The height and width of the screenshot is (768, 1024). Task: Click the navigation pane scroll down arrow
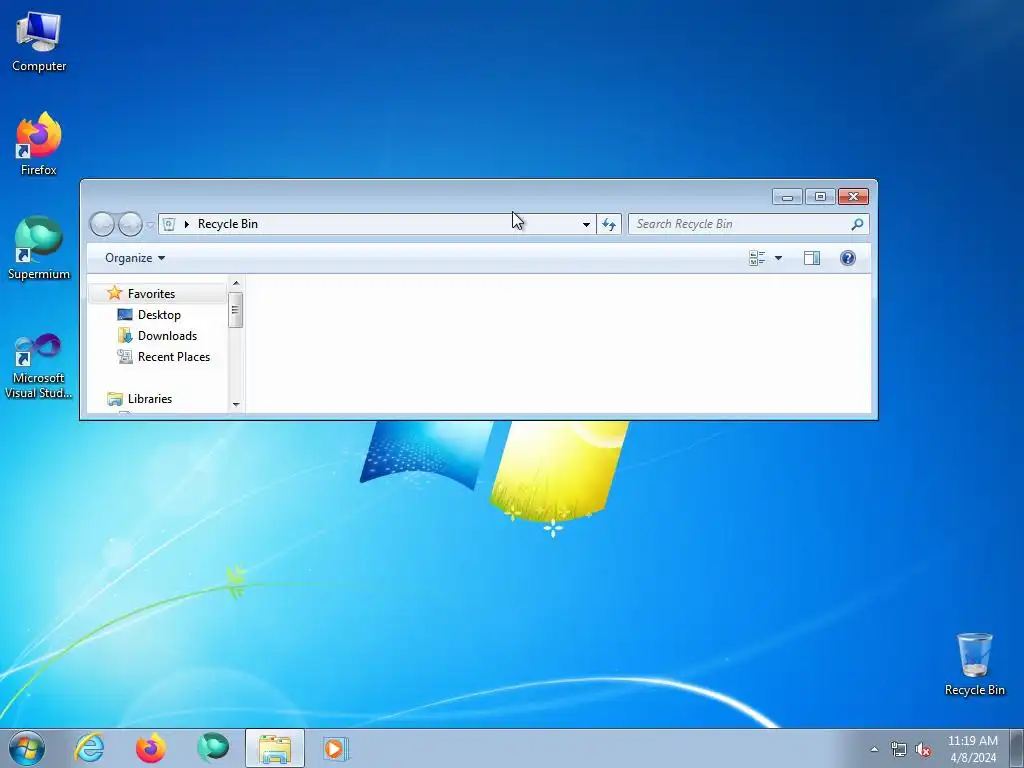point(236,404)
